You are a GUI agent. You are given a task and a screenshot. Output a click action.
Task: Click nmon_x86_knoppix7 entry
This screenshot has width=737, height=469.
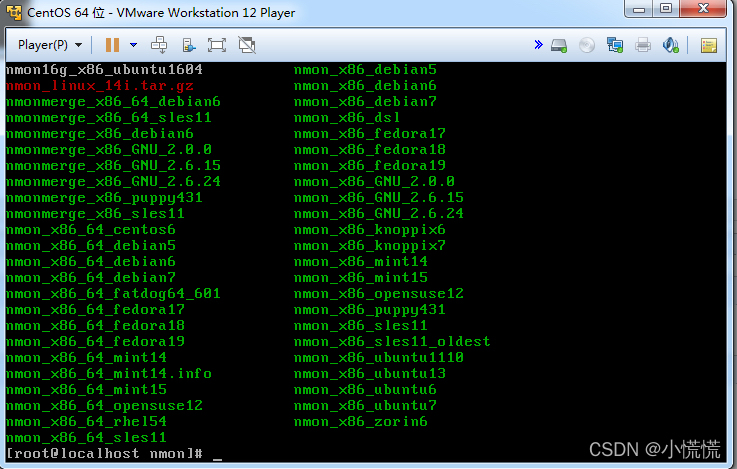pos(369,246)
